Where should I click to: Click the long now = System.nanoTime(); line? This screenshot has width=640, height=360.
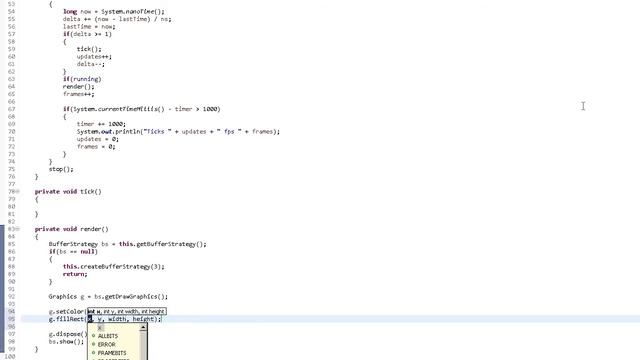coord(114,11)
